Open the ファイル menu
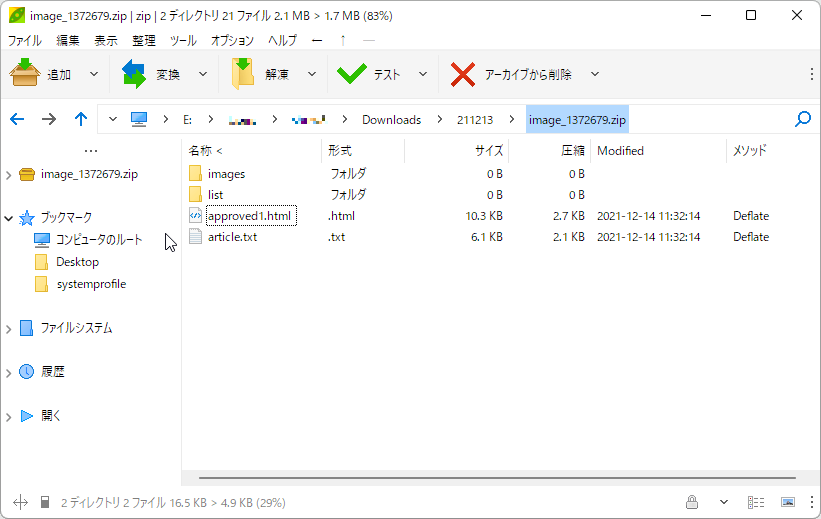Screen dimensions: 821x519 point(25,40)
